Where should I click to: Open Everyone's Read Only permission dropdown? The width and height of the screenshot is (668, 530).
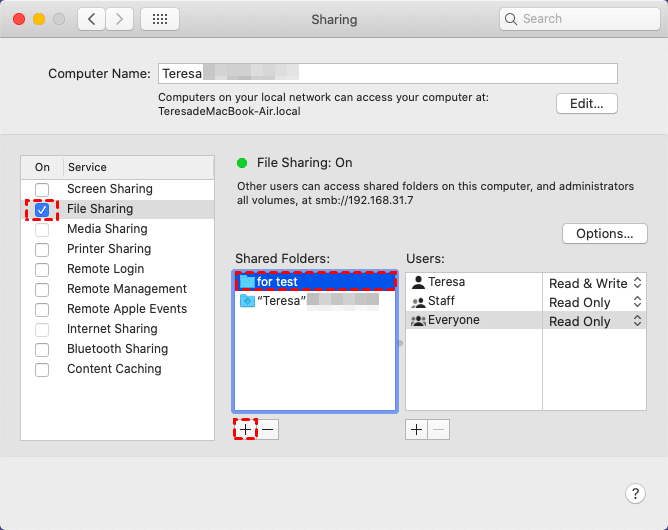[594, 321]
